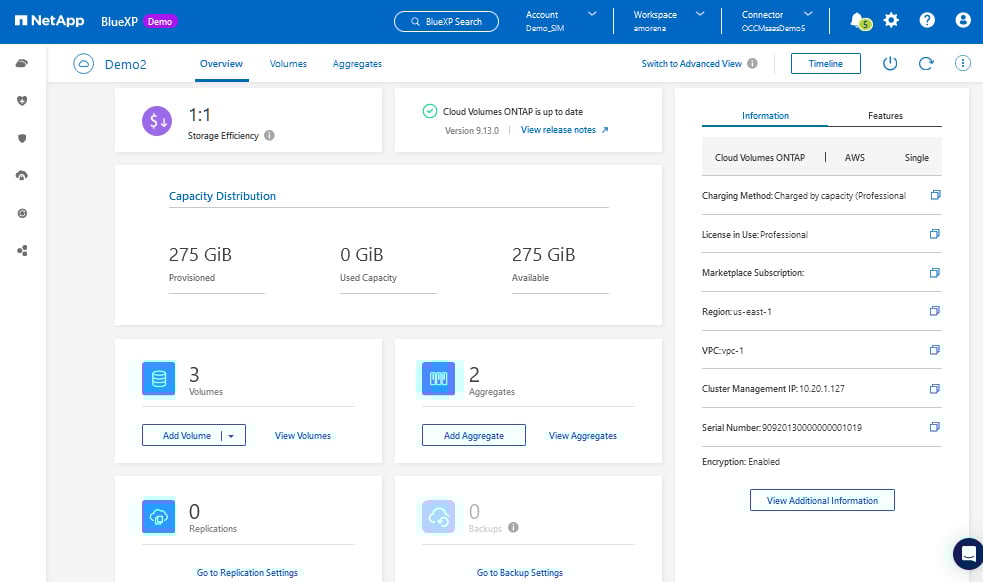Click the power icon for Demo2

(890, 64)
